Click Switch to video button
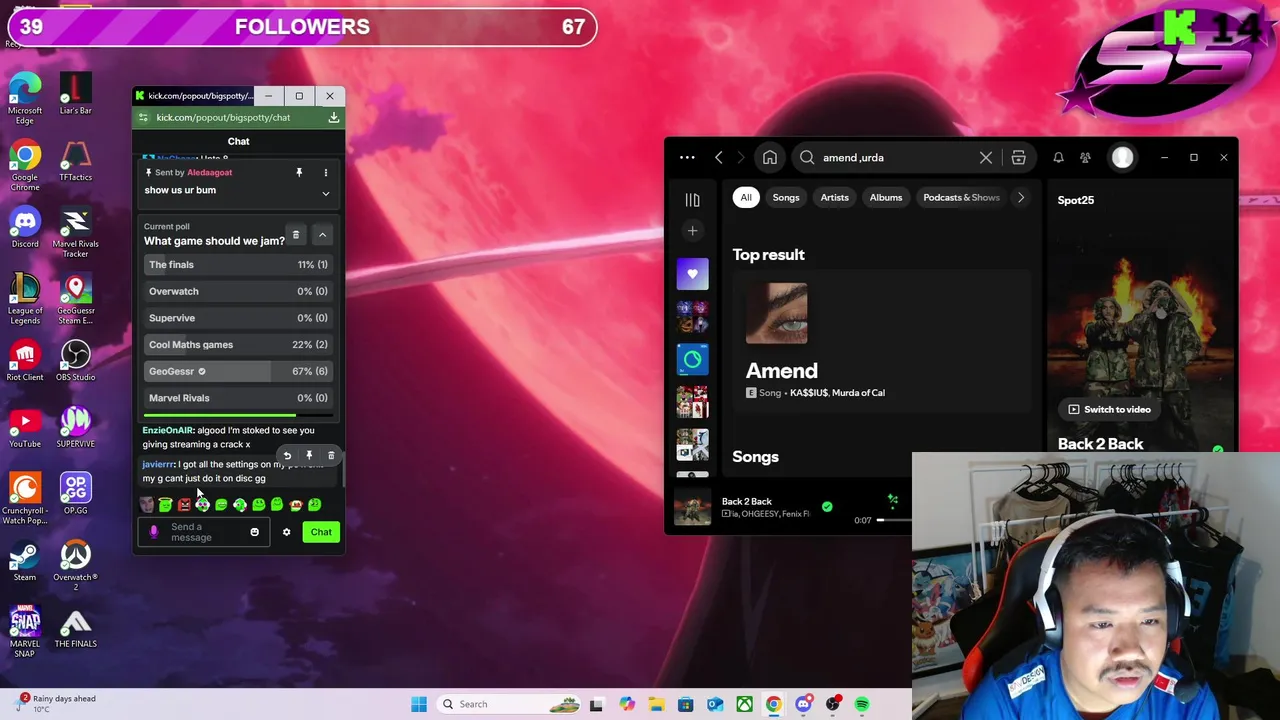Screen dimensions: 1280x720 1109,409
